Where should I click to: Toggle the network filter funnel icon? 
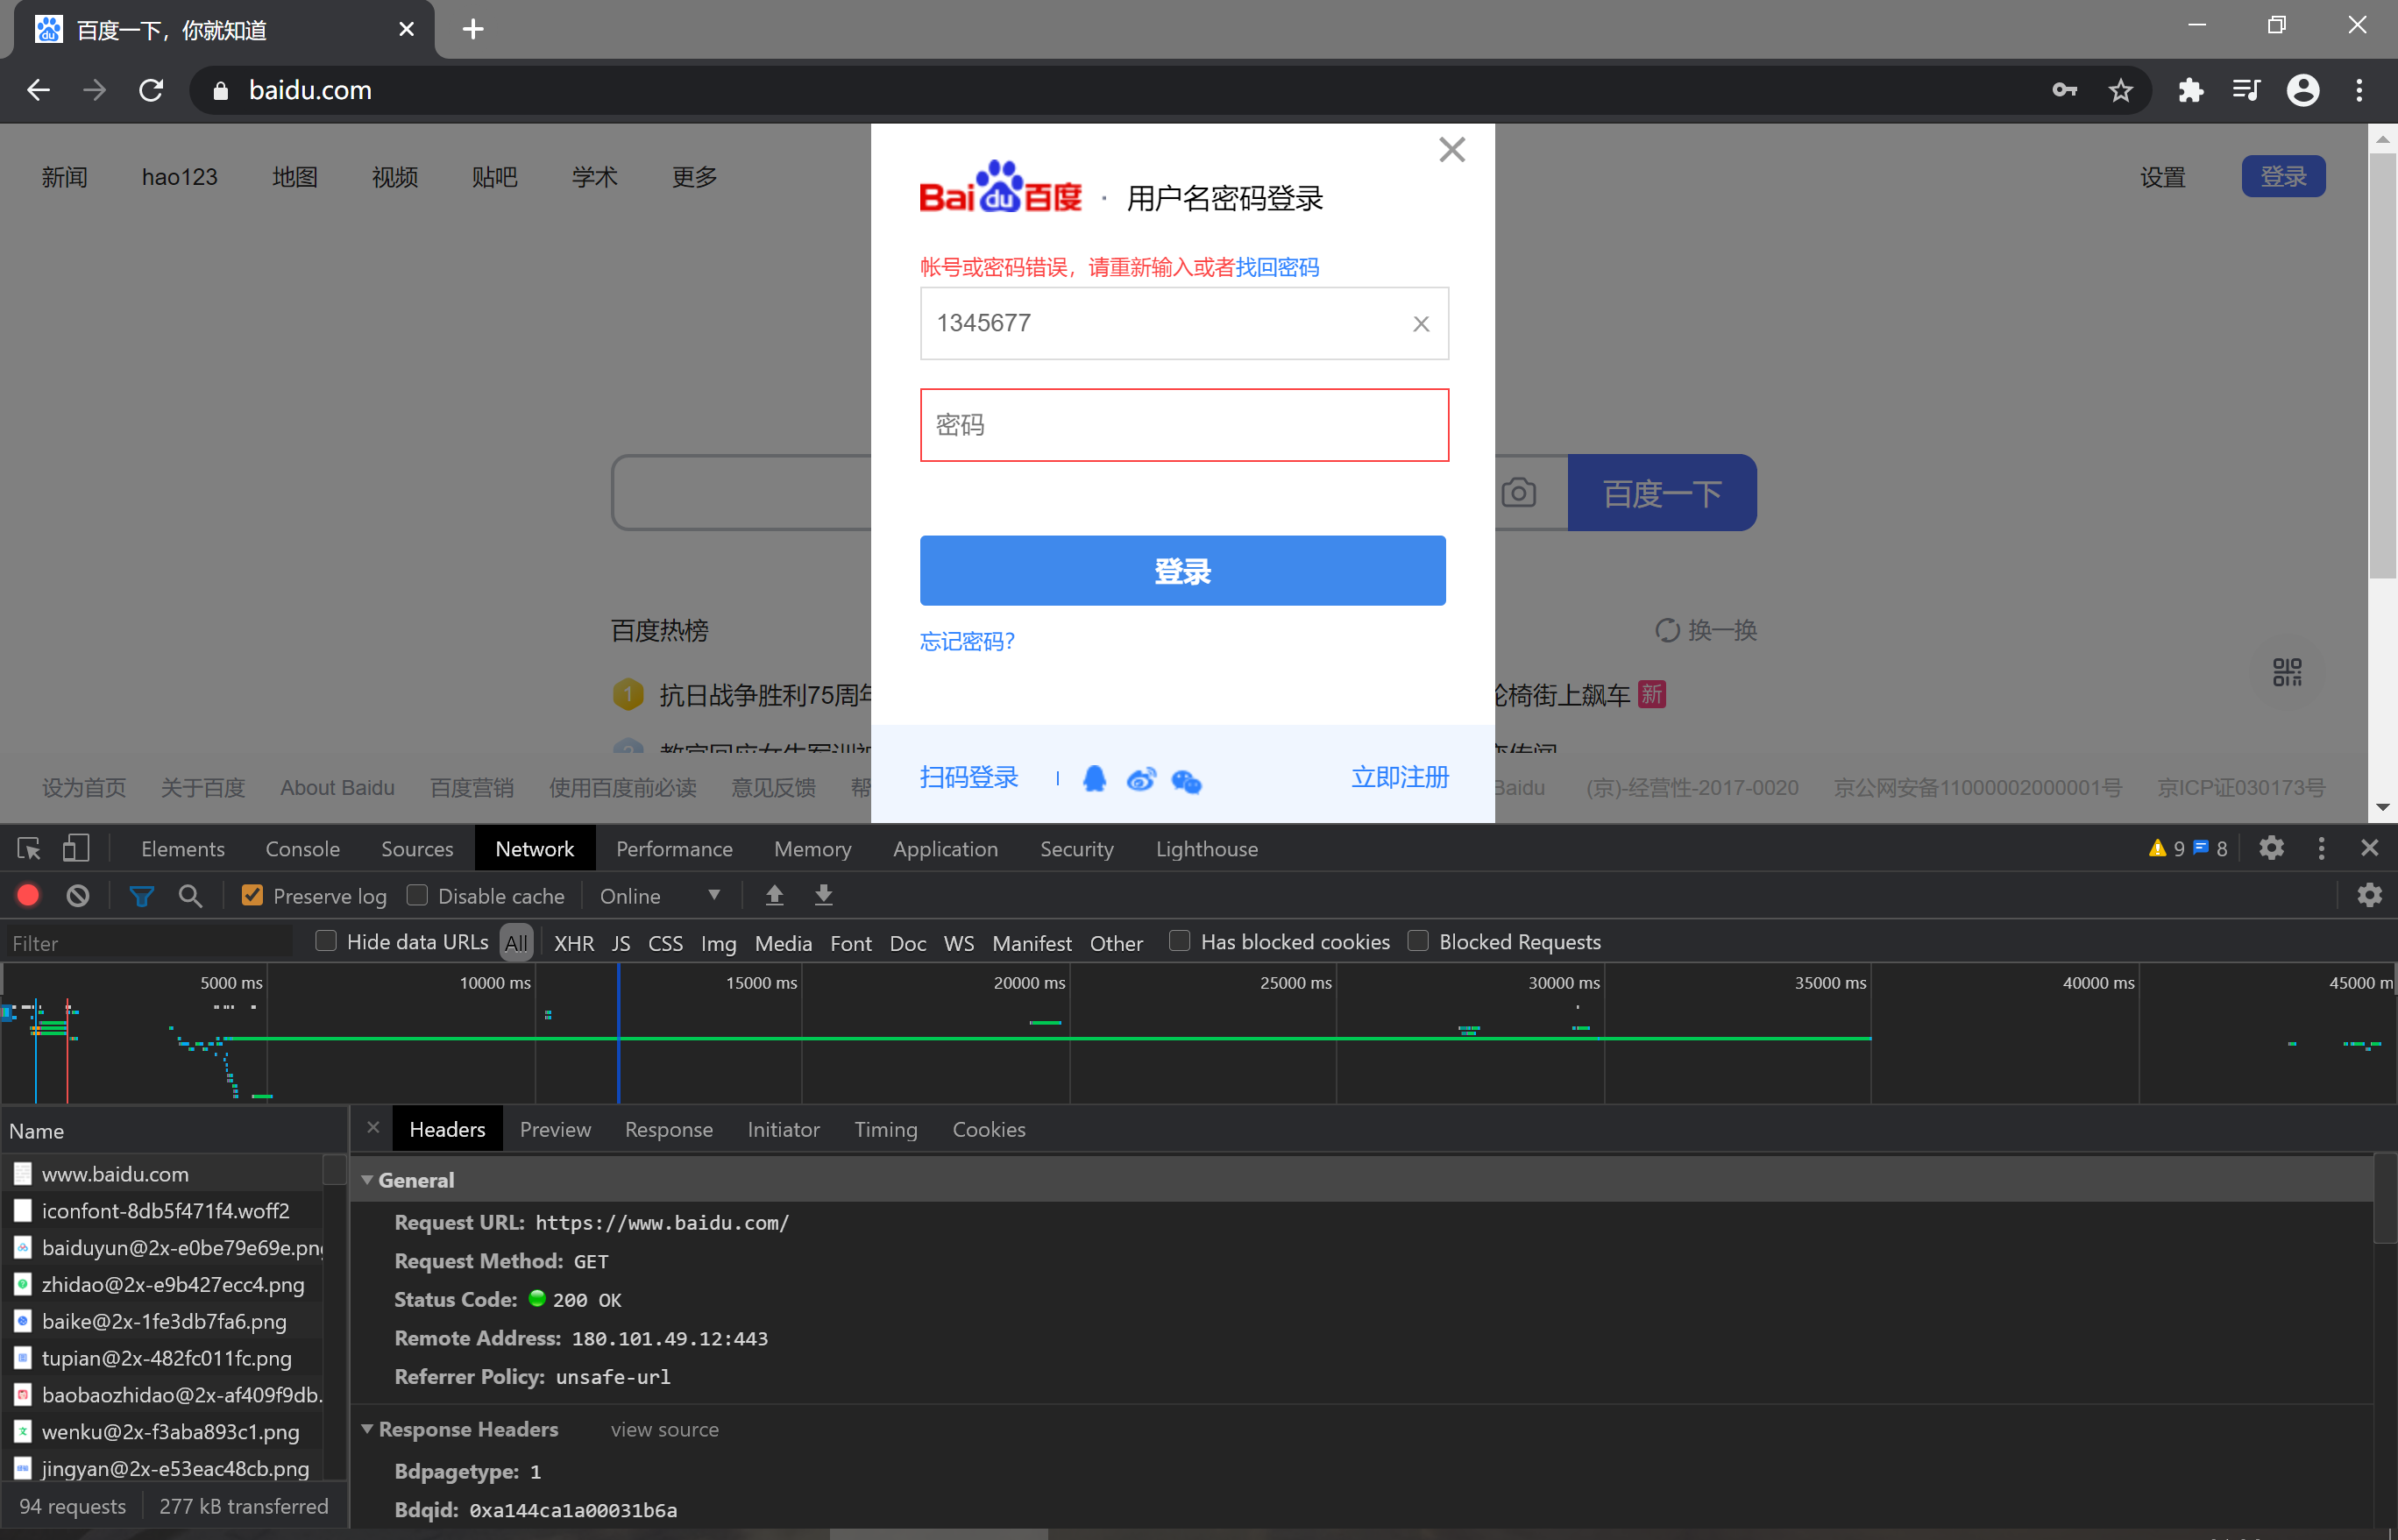coord(141,896)
